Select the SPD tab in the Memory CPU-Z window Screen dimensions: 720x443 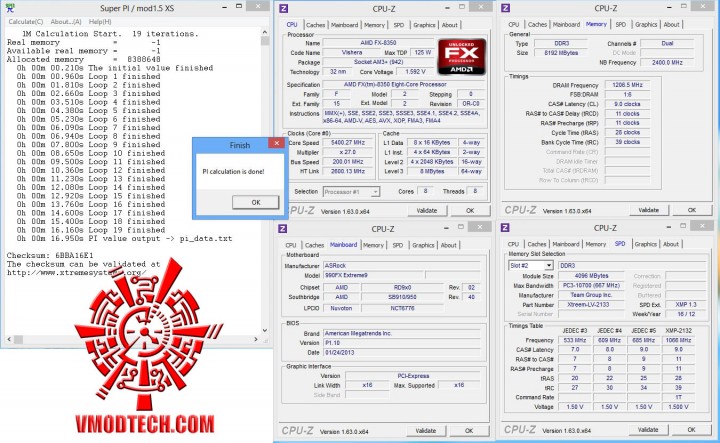point(621,24)
